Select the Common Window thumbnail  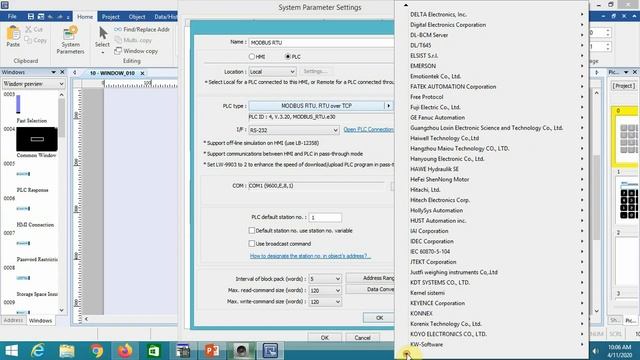(37, 139)
